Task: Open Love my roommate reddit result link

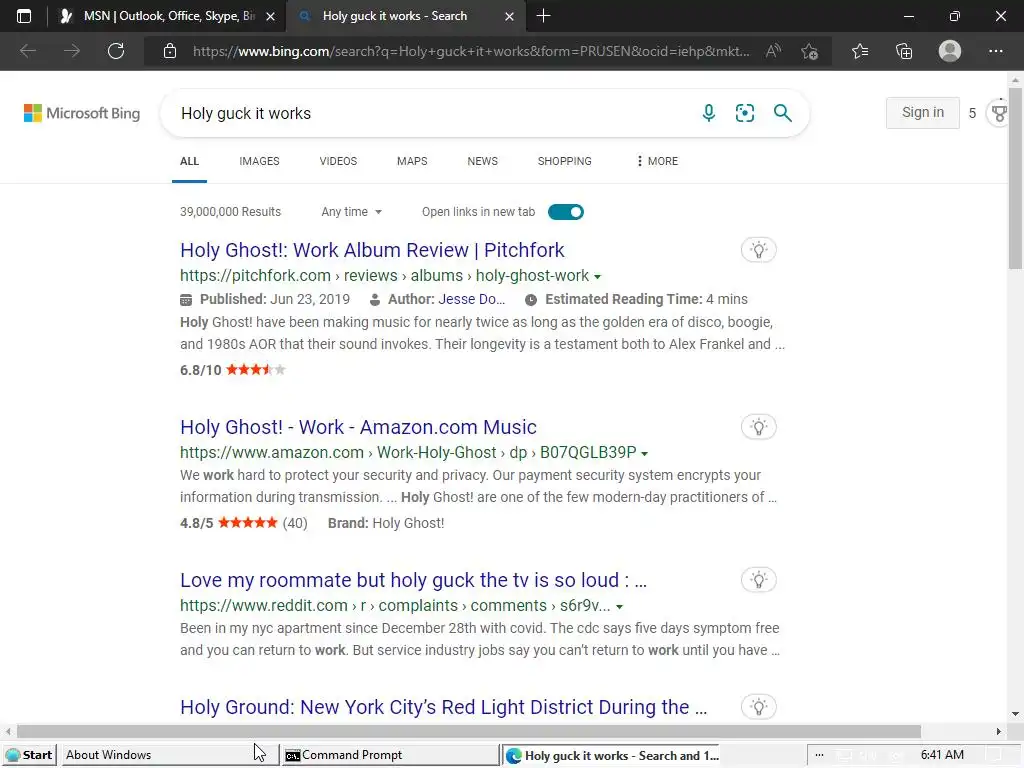Action: point(413,580)
